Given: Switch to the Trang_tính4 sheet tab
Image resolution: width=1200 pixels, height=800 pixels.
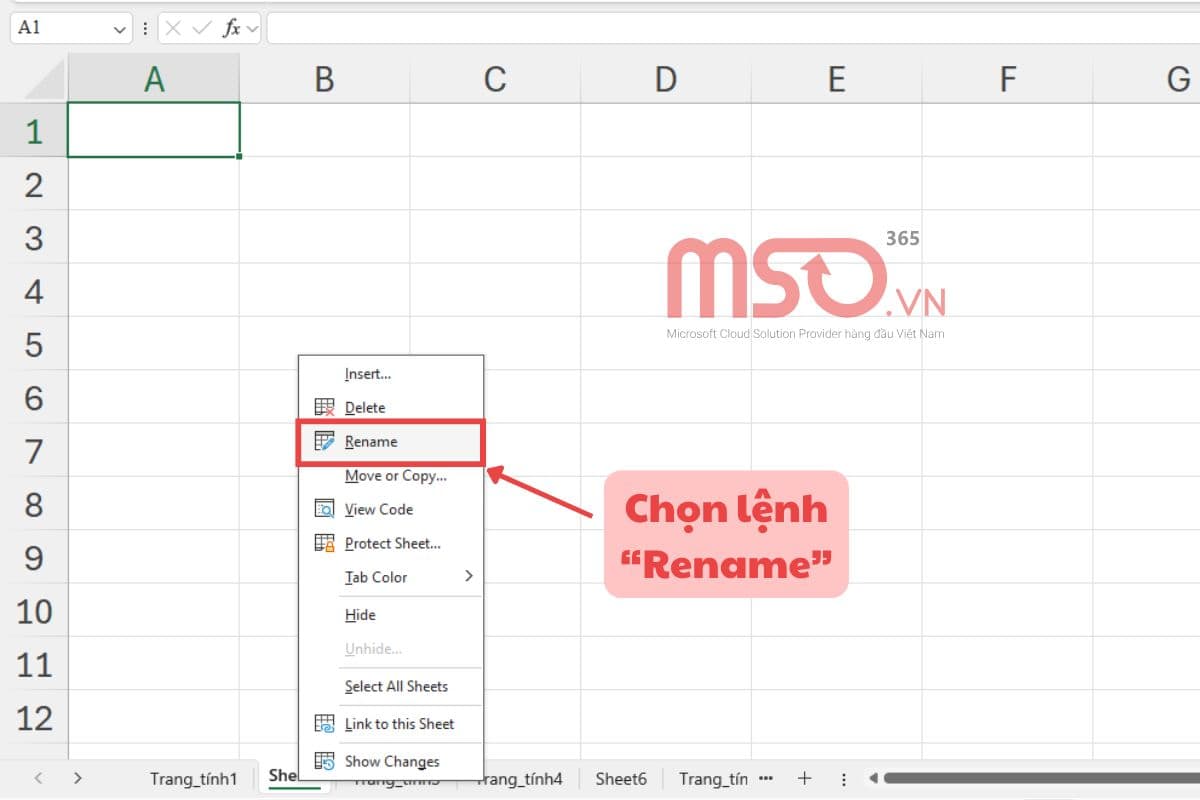Looking at the screenshot, I should 520,778.
